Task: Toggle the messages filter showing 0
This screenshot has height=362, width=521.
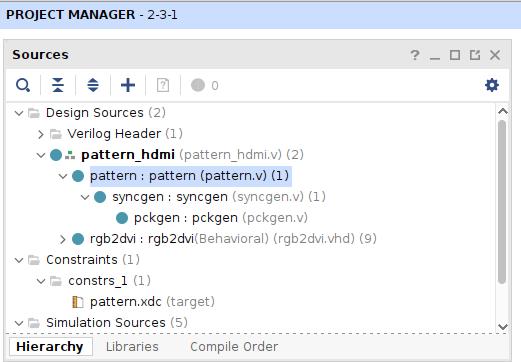Action: click(204, 85)
